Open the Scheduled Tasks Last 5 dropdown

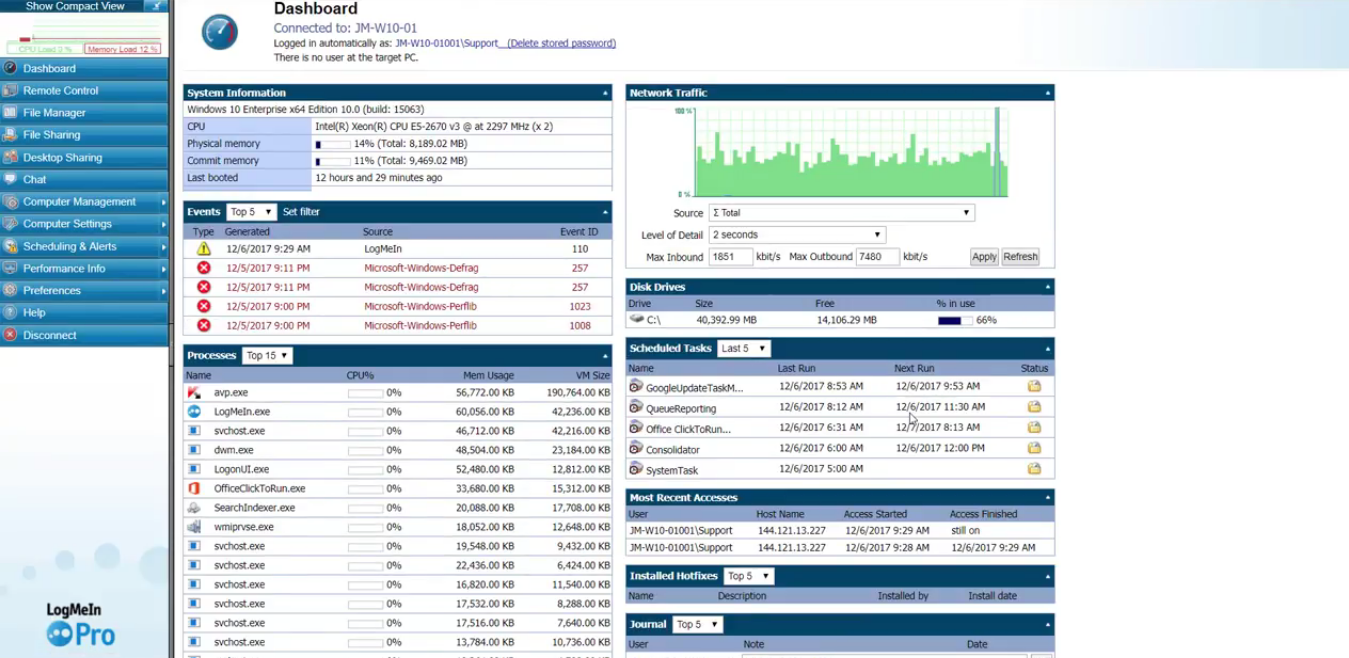[743, 348]
